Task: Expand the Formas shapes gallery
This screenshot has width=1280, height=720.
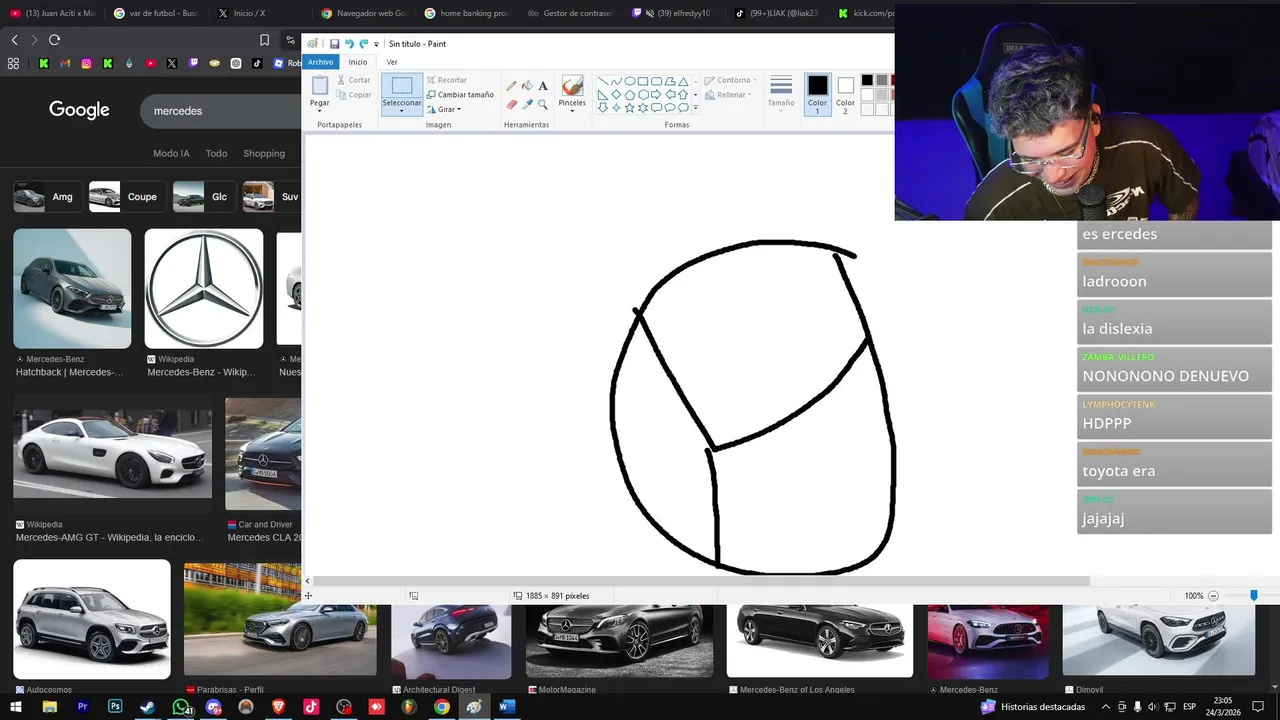Action: click(x=695, y=108)
